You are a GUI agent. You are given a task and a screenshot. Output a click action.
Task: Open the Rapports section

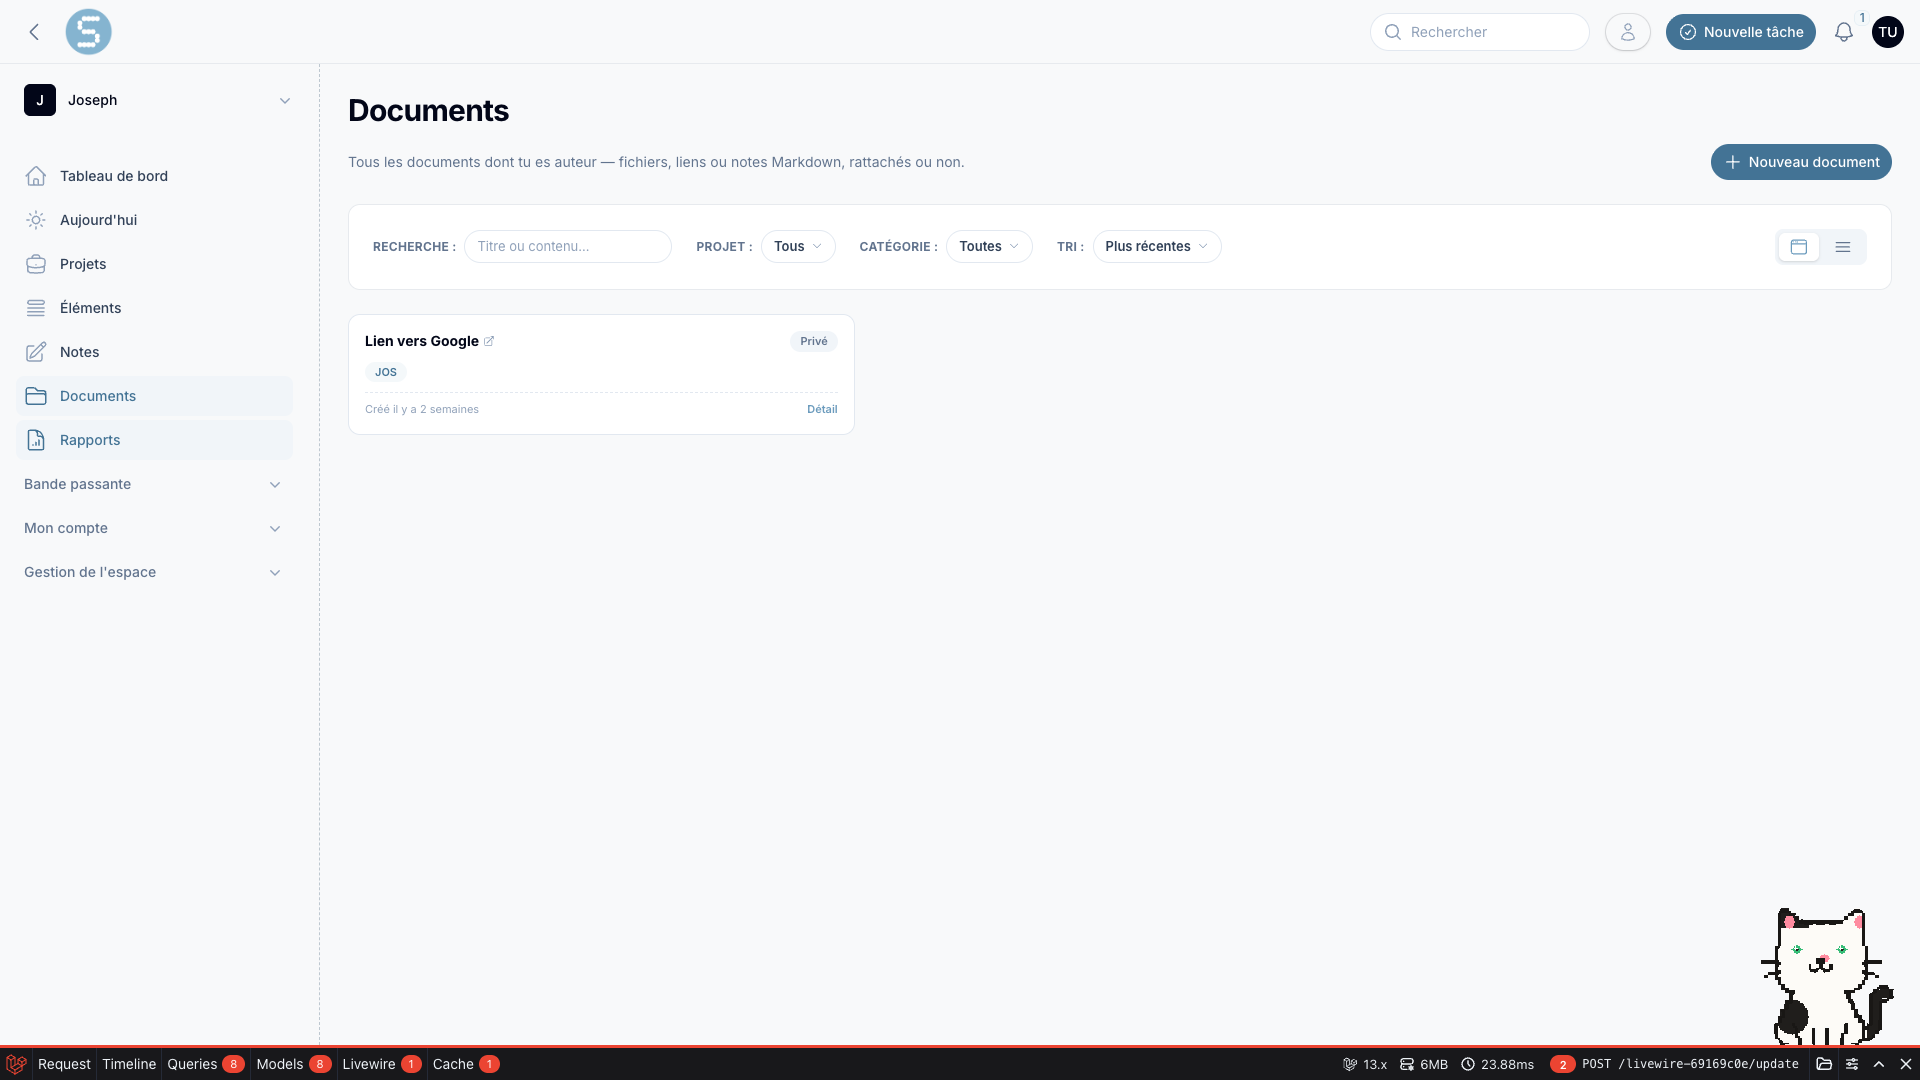(x=154, y=440)
